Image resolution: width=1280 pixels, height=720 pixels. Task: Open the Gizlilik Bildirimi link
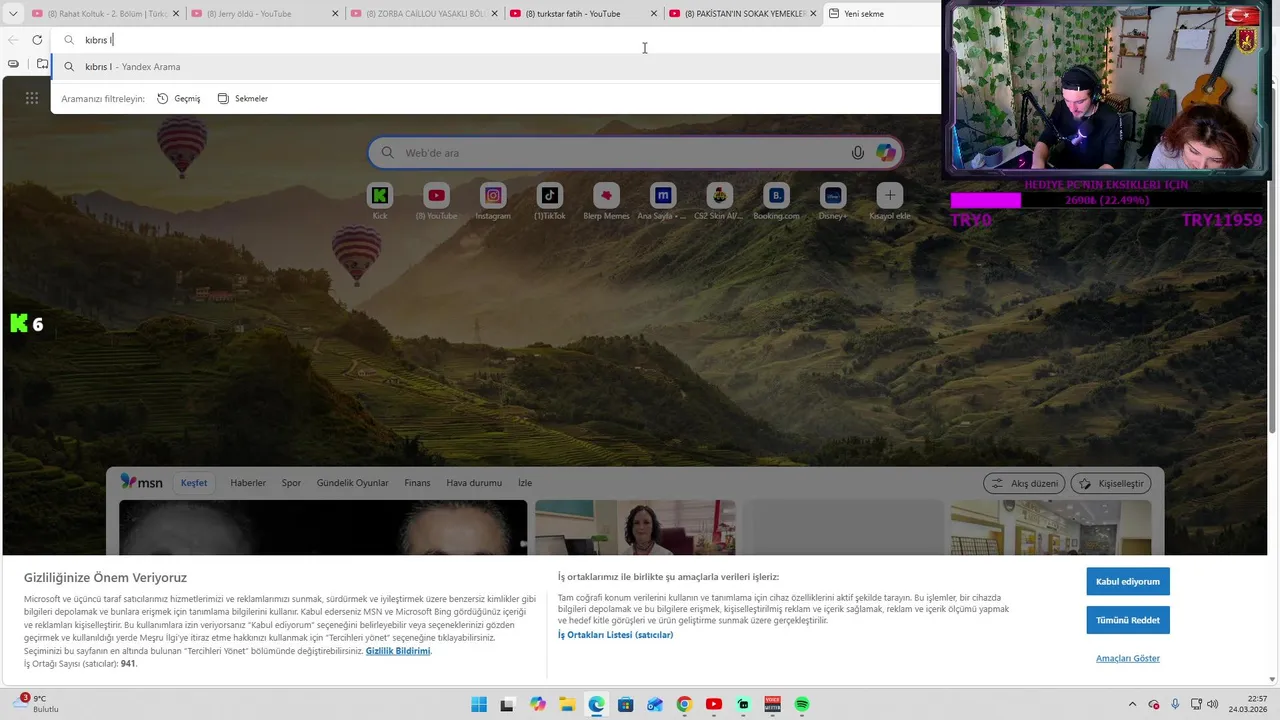coord(398,651)
